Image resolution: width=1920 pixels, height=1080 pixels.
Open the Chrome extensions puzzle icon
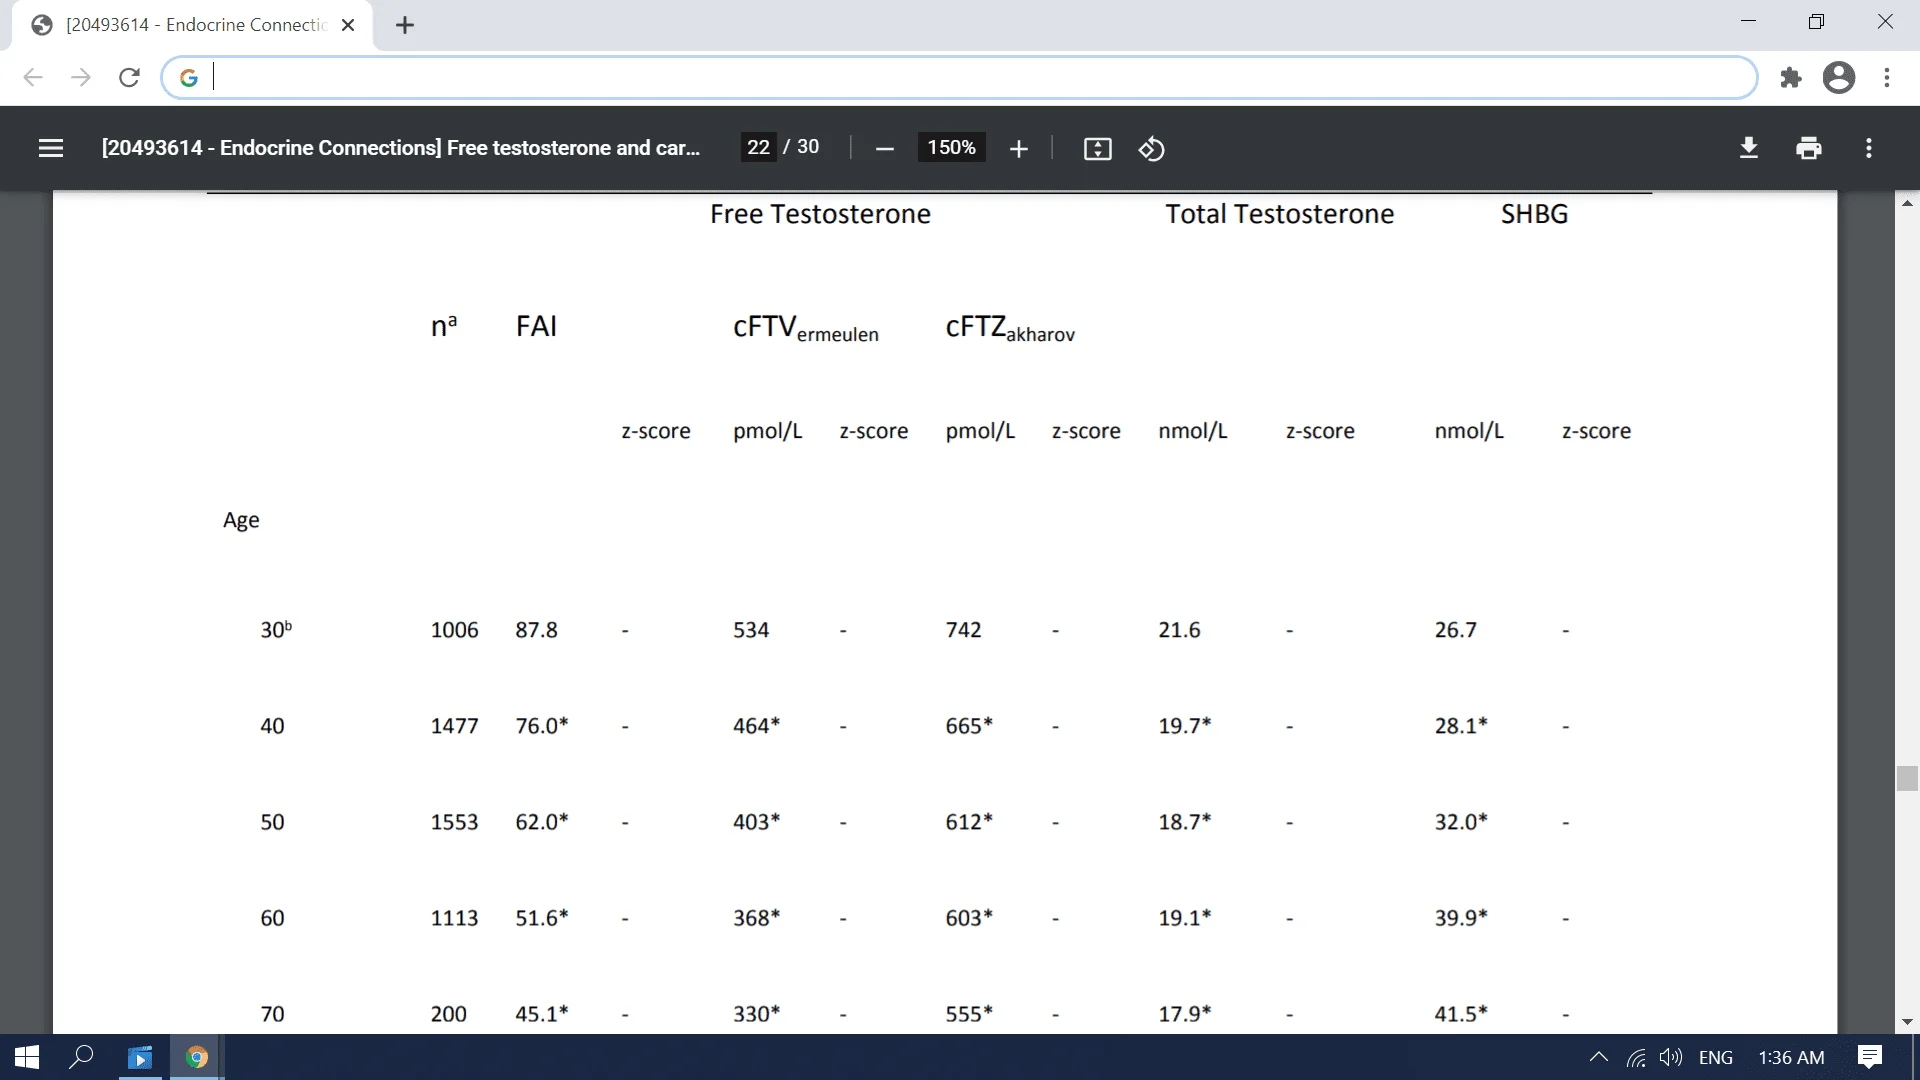click(x=1790, y=77)
